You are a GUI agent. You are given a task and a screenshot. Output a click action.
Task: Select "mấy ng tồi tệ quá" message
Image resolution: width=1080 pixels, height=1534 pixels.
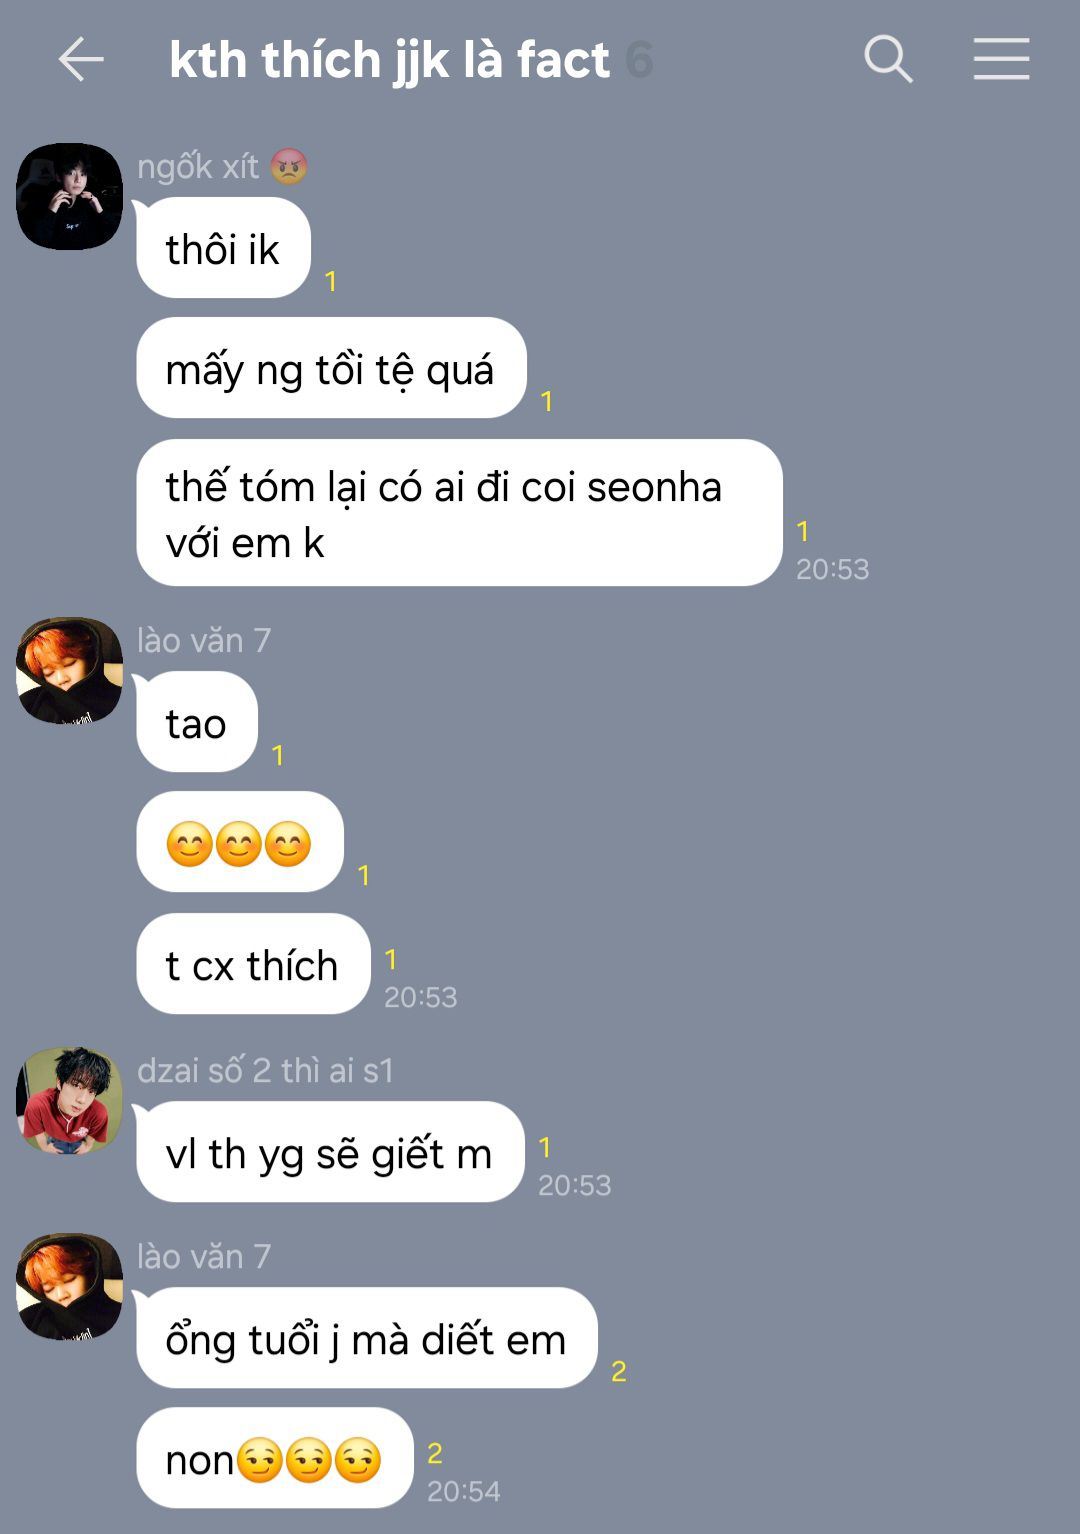tap(331, 368)
